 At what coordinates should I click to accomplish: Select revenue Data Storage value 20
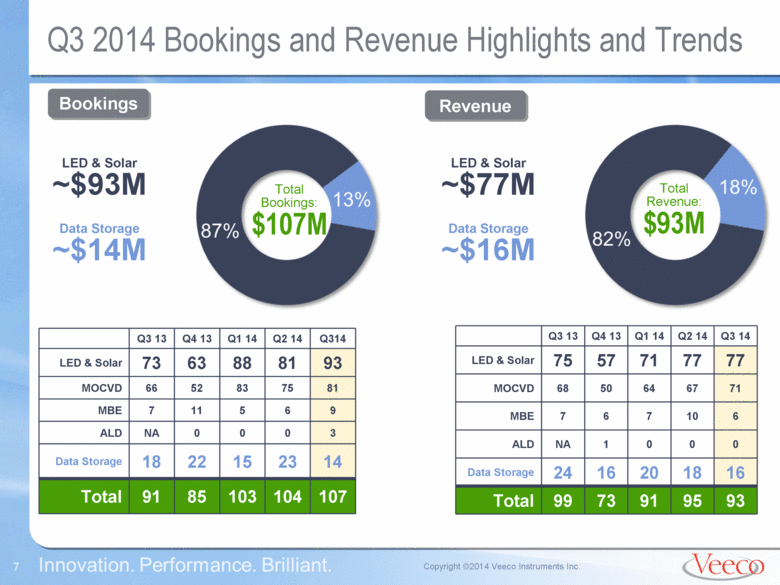649,473
